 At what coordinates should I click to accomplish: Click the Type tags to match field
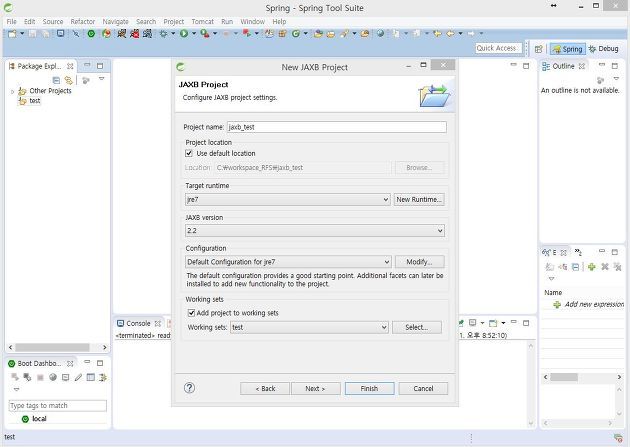tap(57, 406)
